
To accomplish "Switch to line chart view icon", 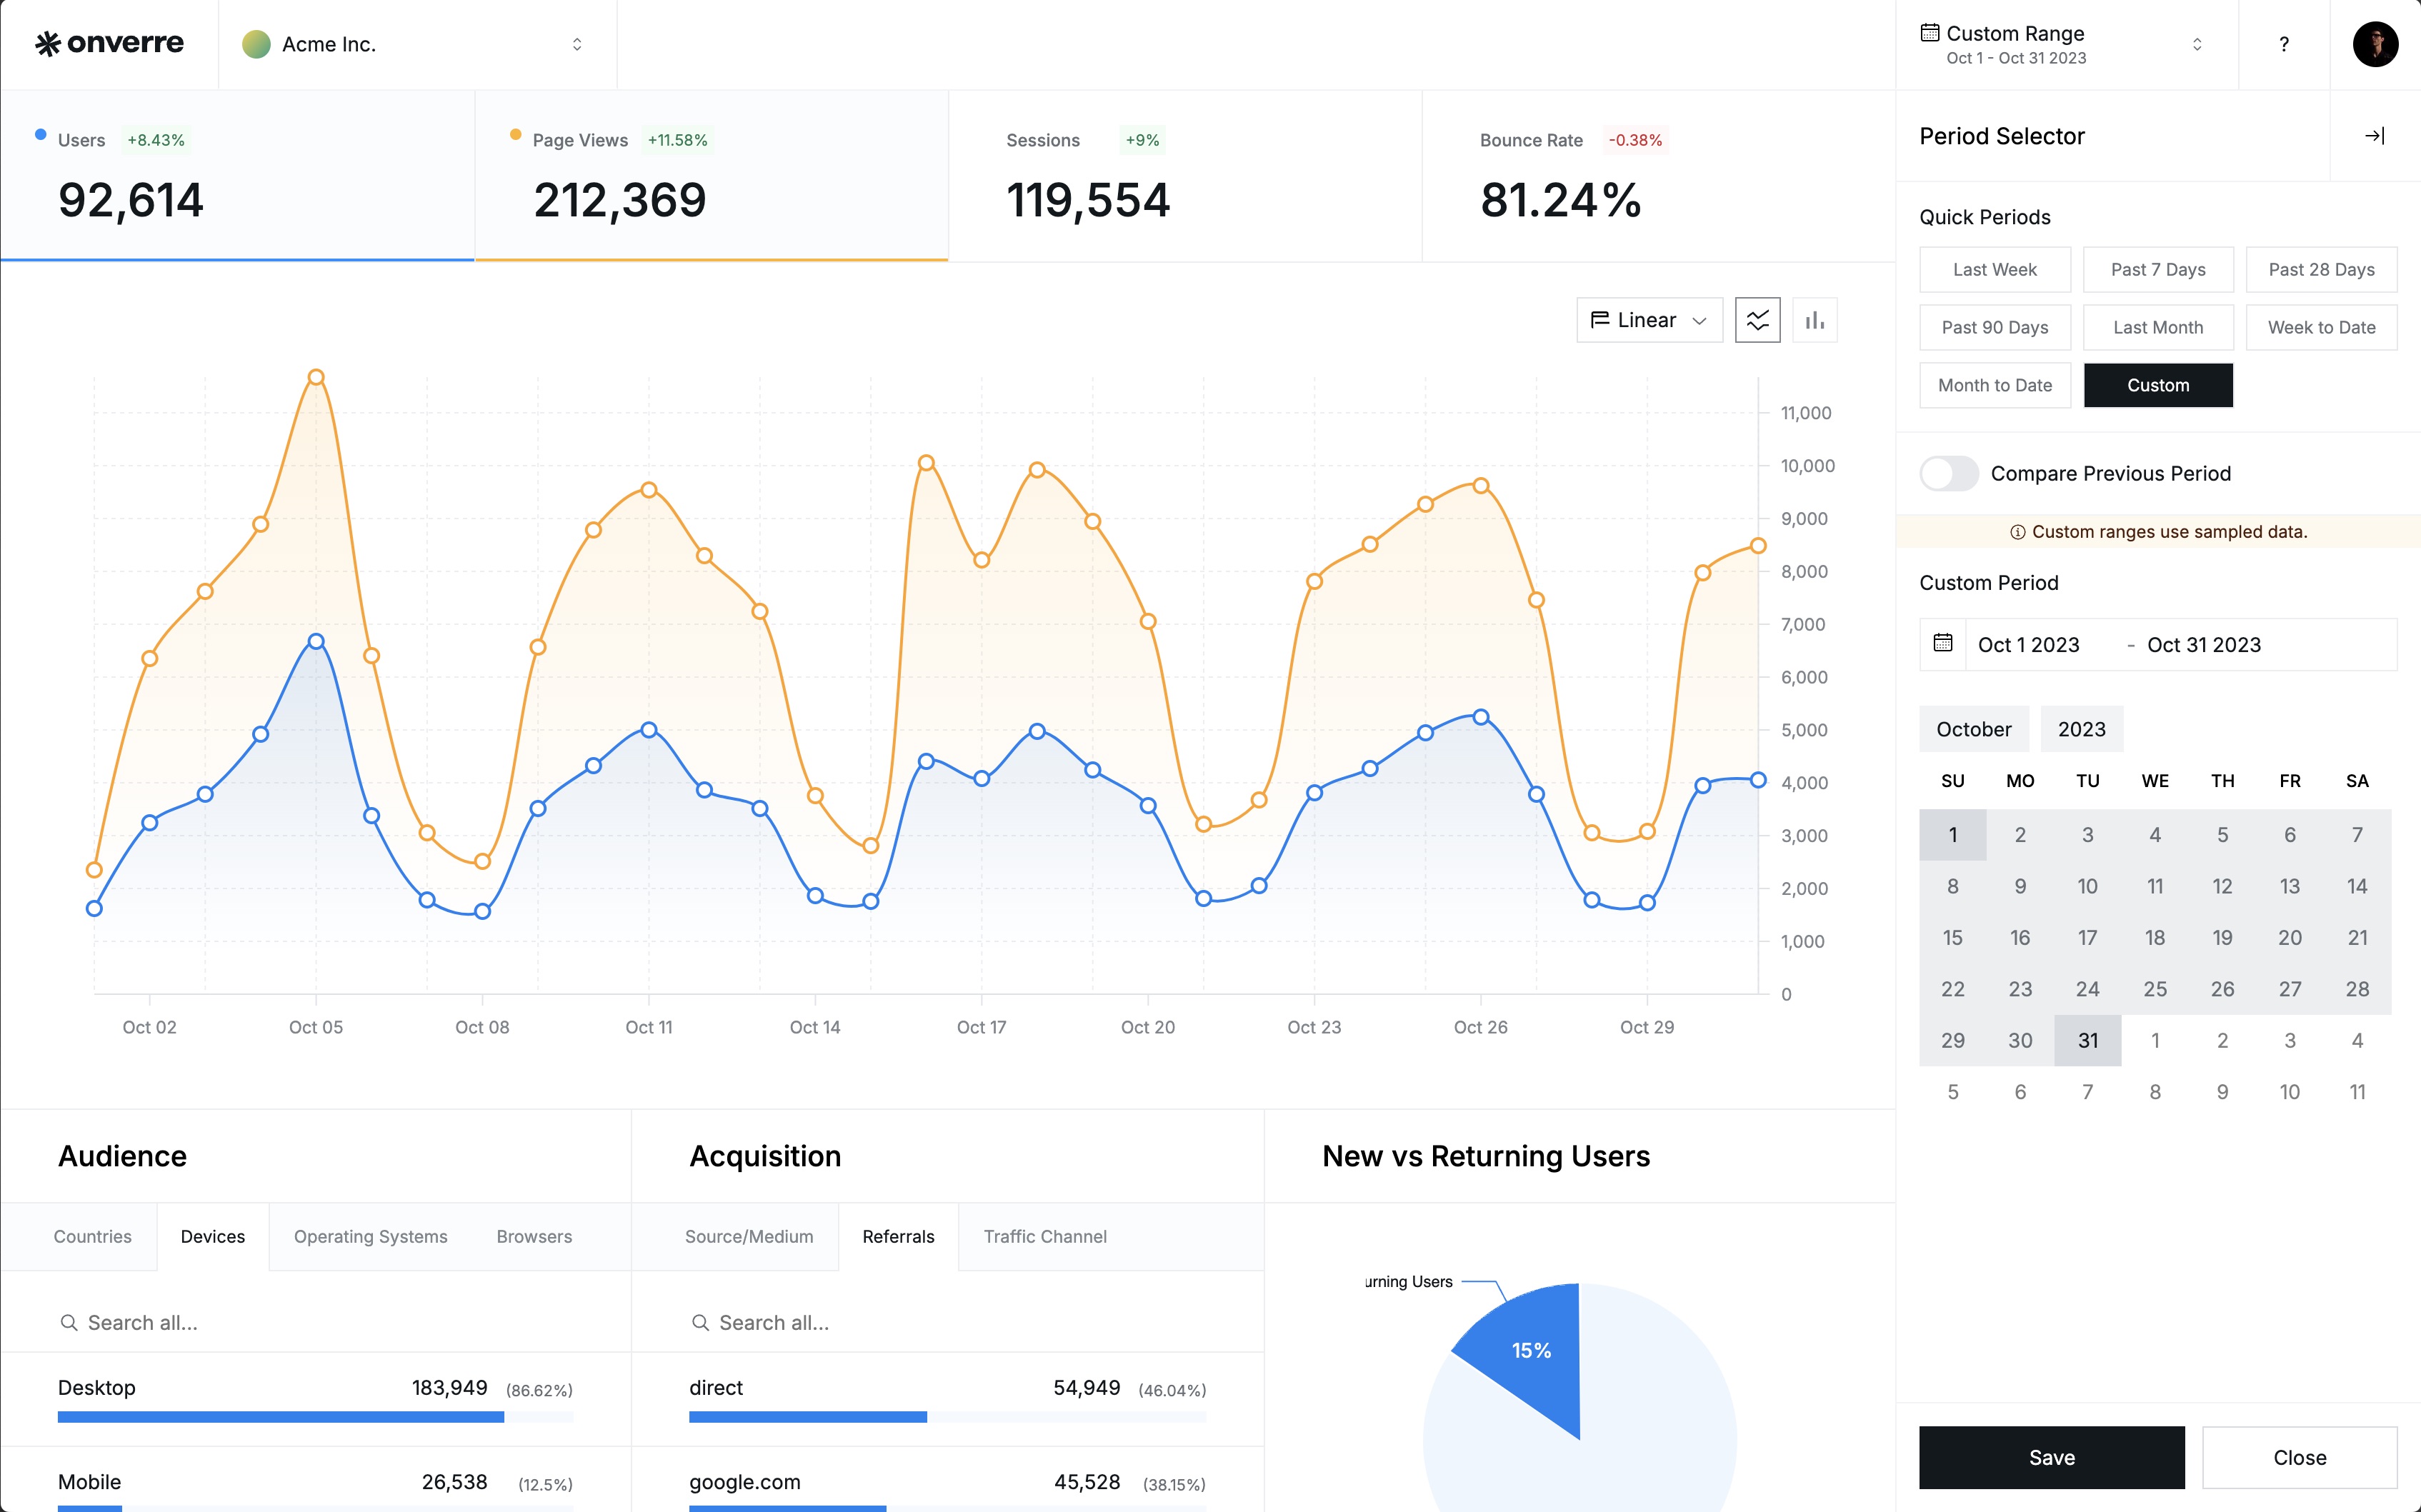I will click(x=1757, y=320).
